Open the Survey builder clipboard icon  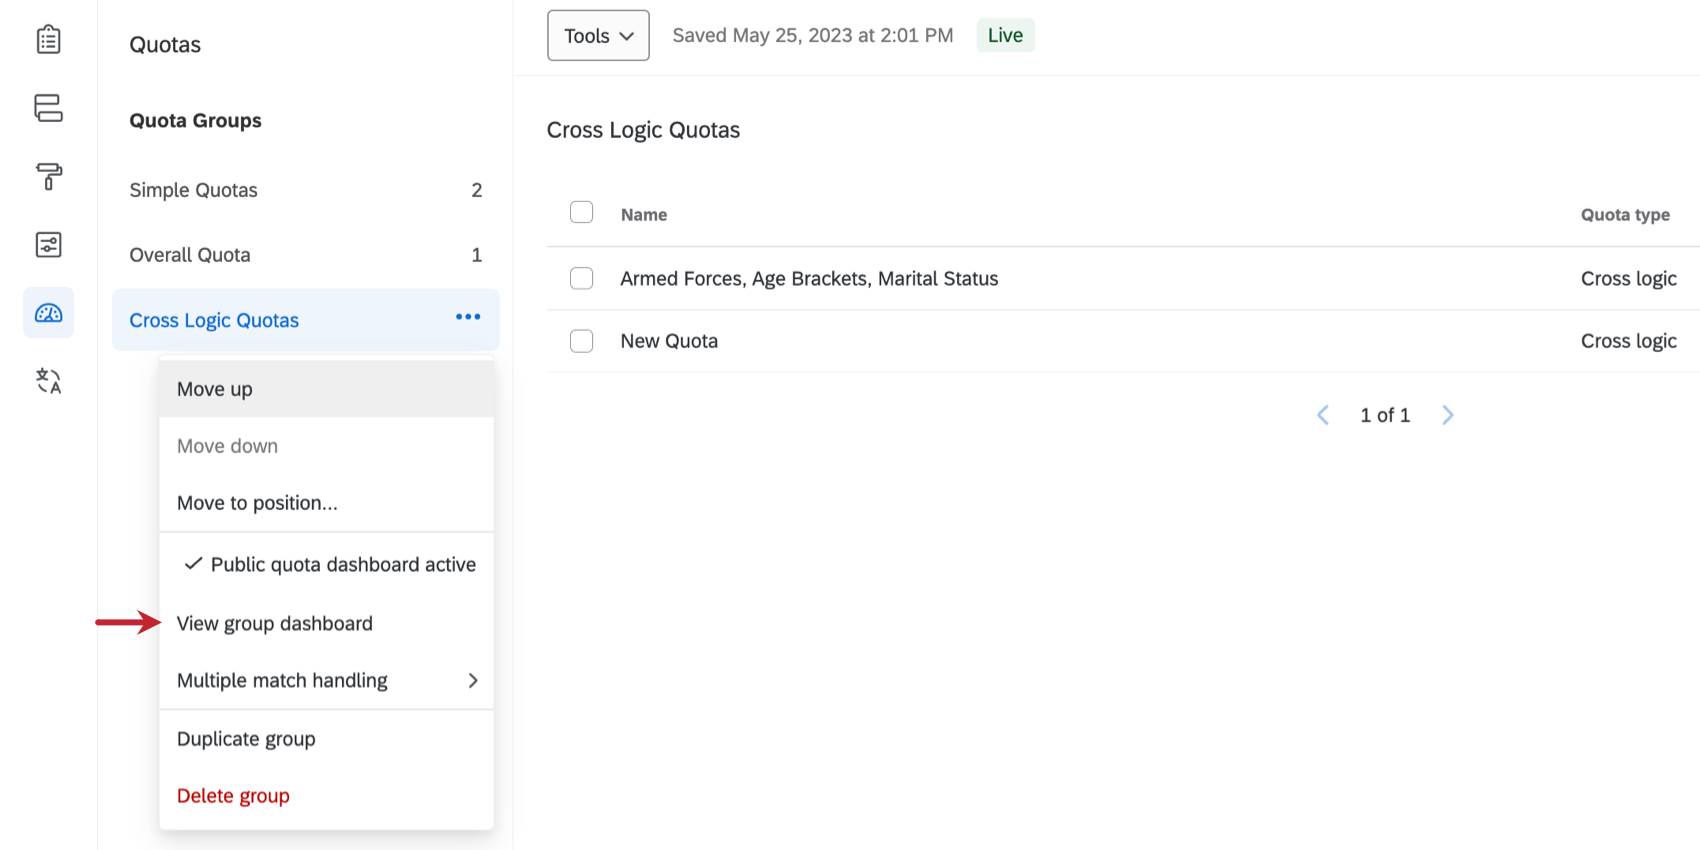coord(48,40)
